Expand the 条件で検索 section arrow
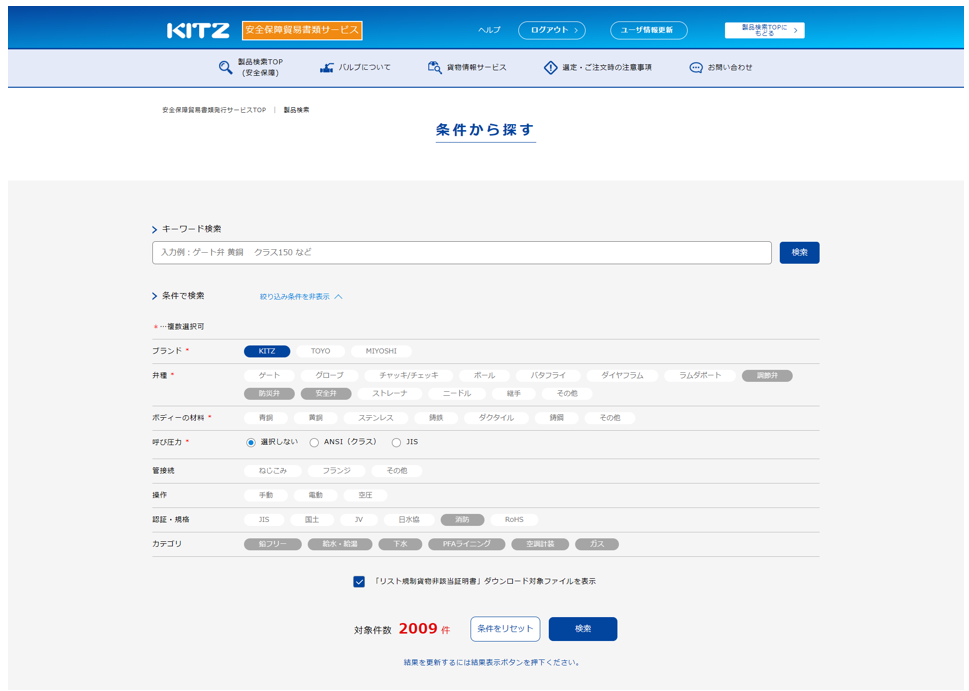 155,297
